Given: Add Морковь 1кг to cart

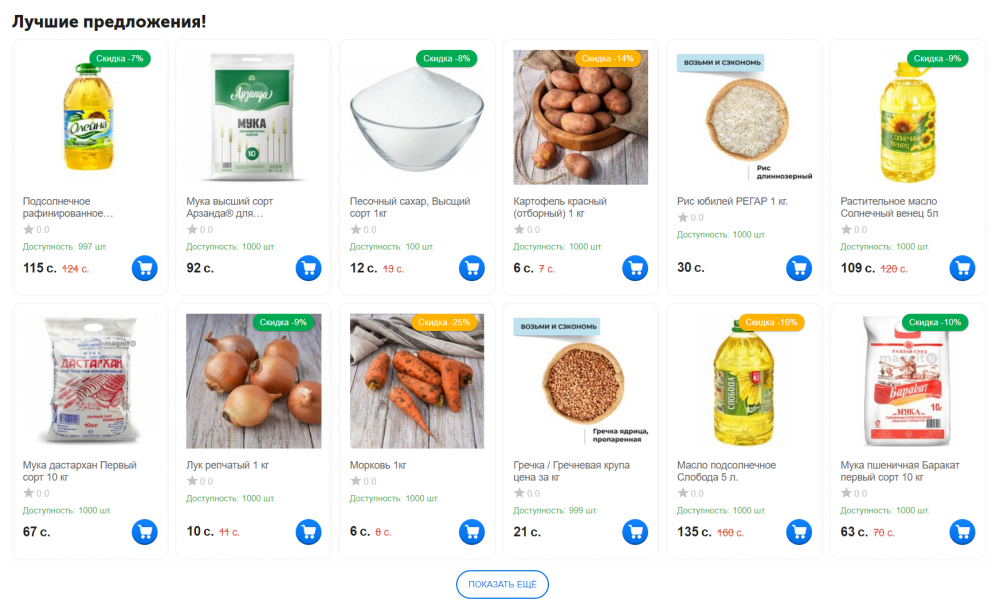Looking at the screenshot, I should click(472, 532).
